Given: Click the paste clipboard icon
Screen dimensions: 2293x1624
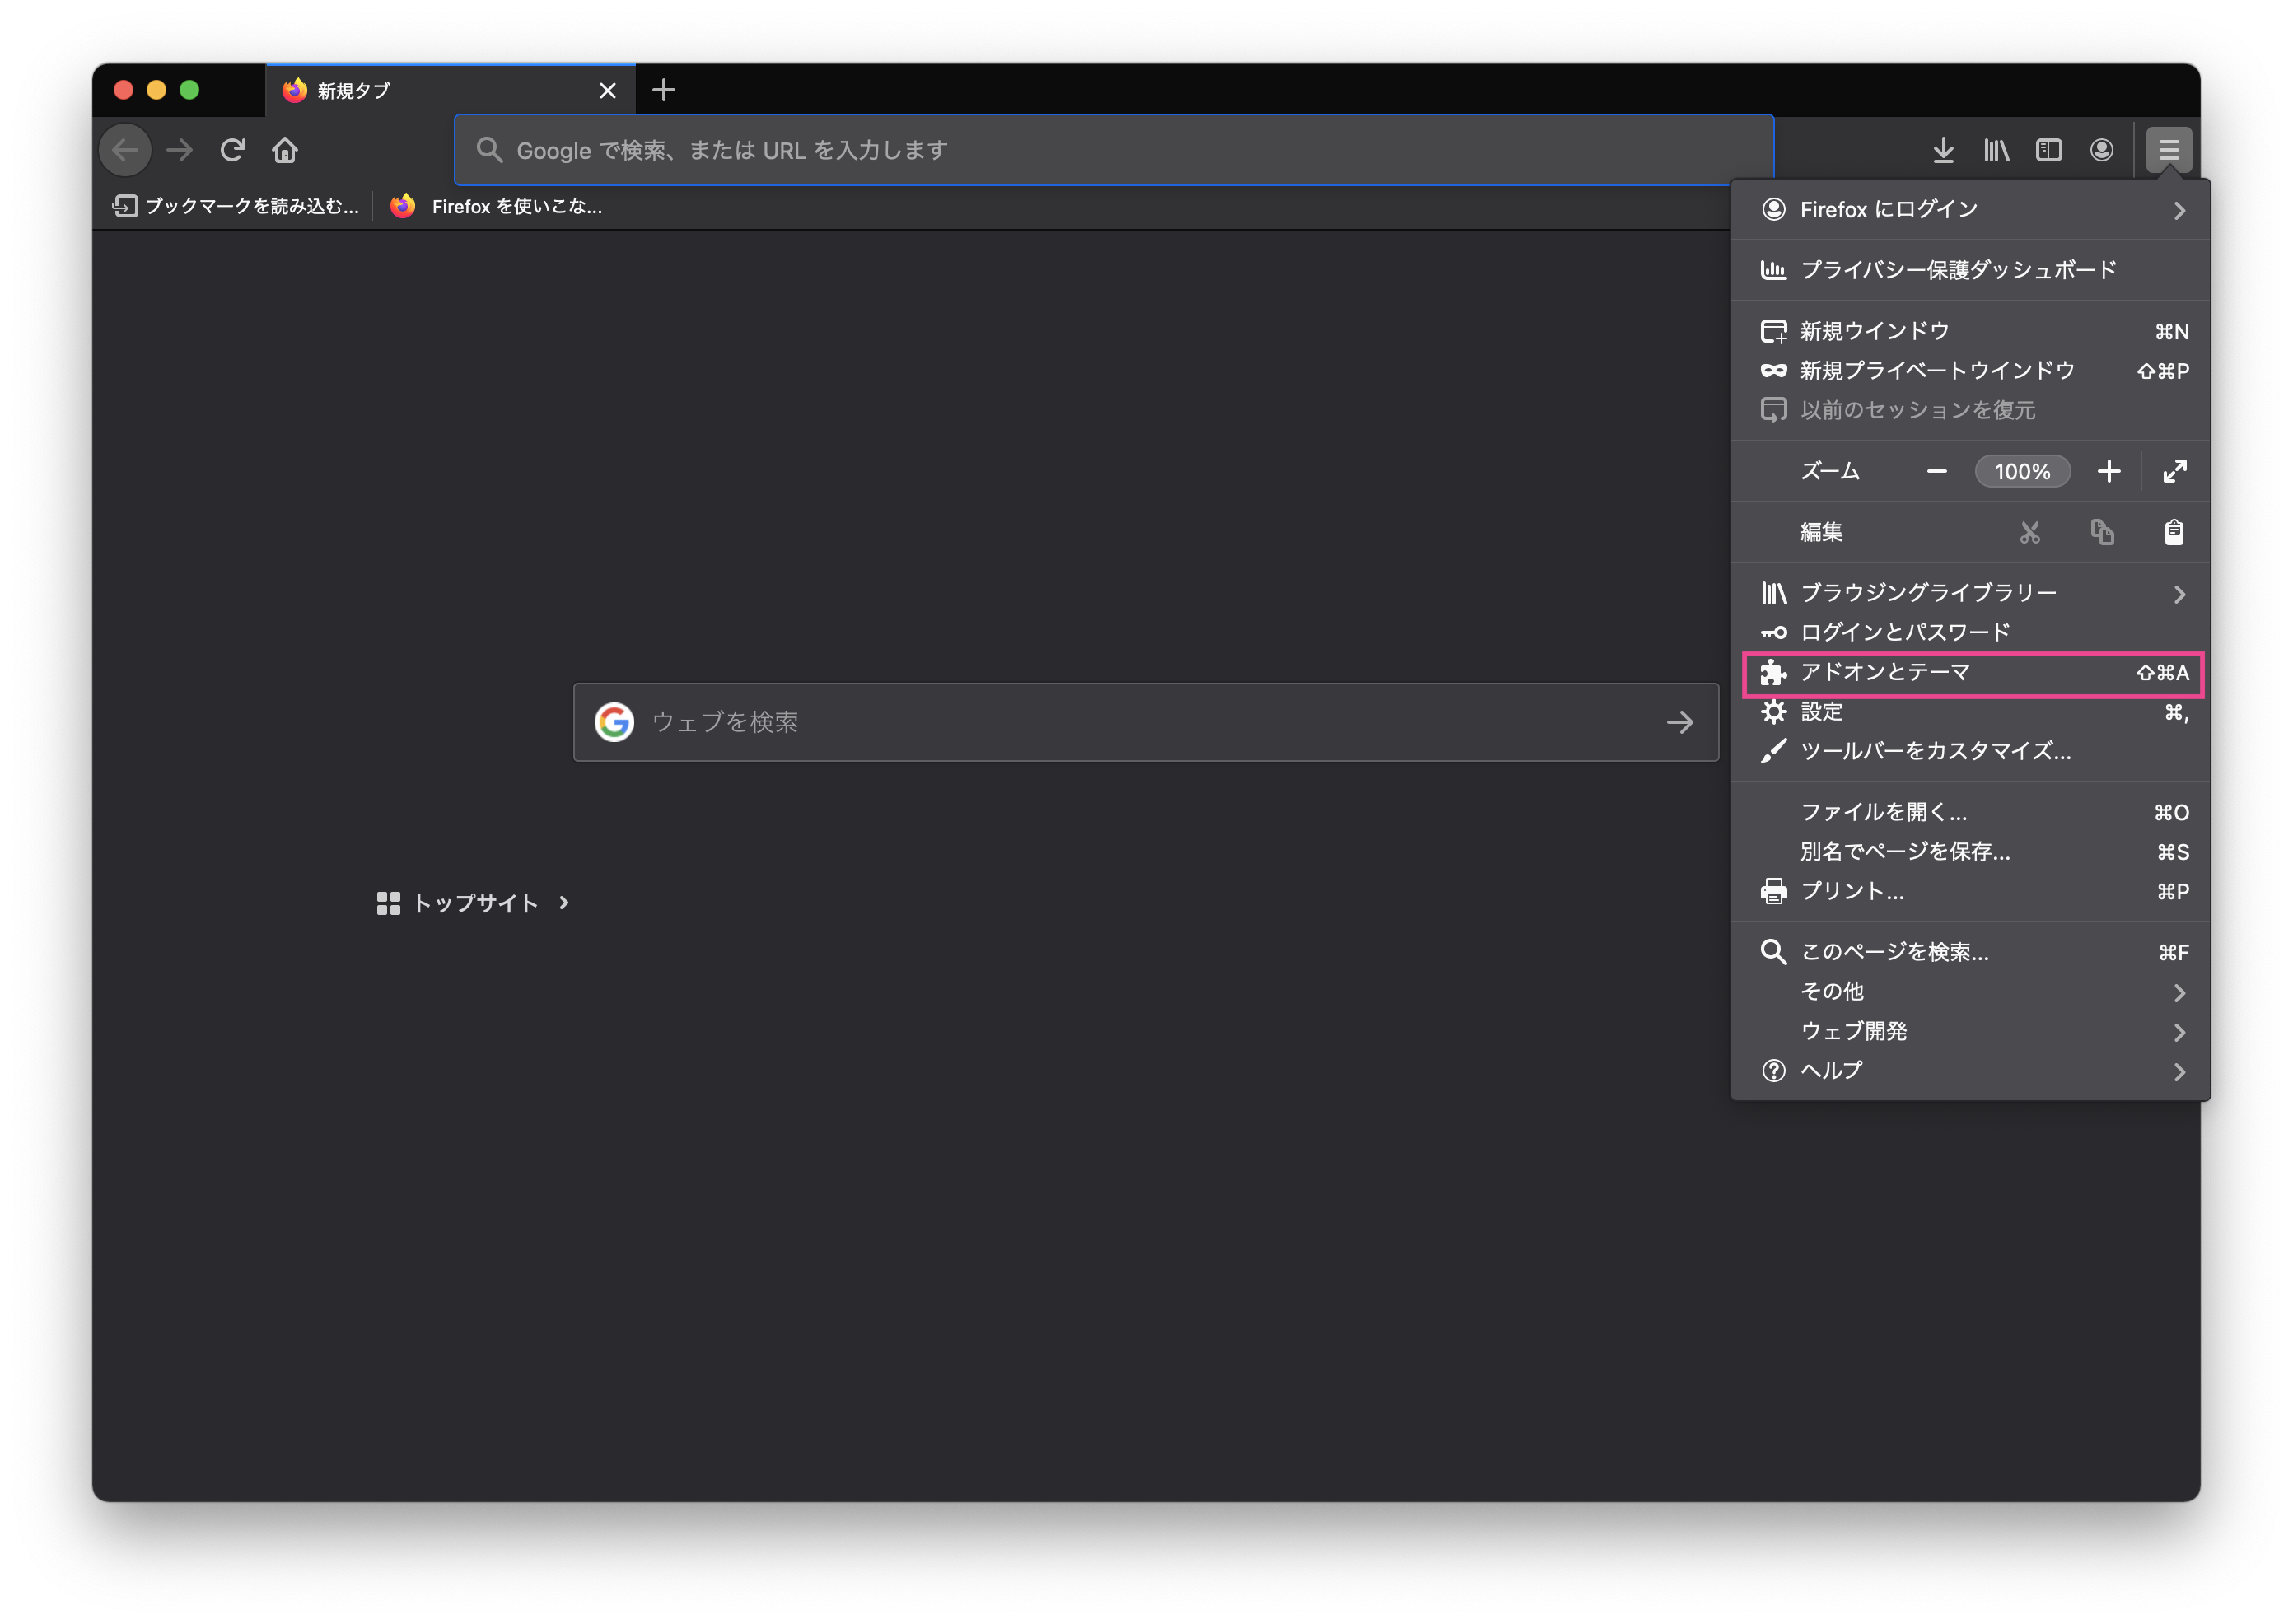Looking at the screenshot, I should pos(2174,532).
